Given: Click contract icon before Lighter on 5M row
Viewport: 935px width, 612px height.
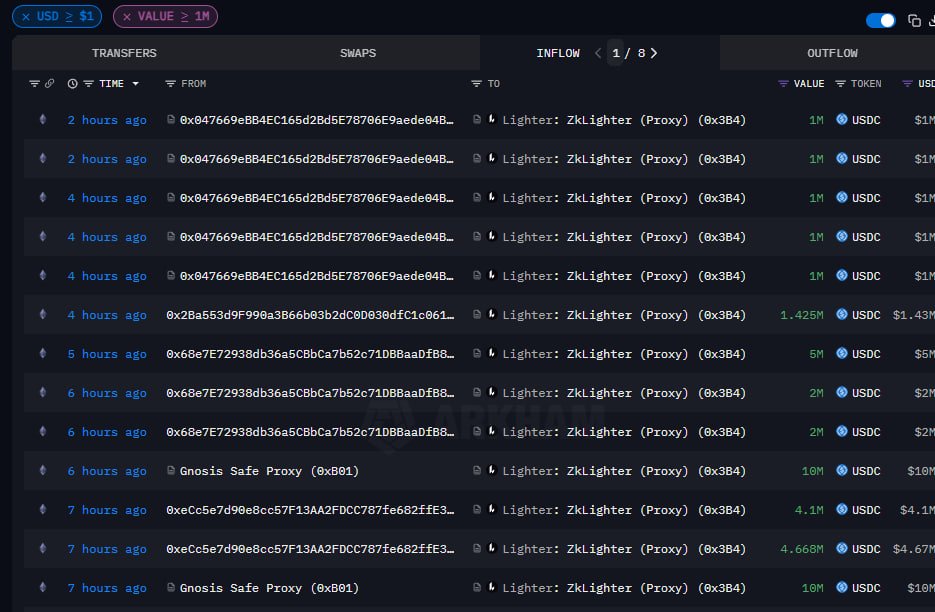Looking at the screenshot, I should [476, 353].
